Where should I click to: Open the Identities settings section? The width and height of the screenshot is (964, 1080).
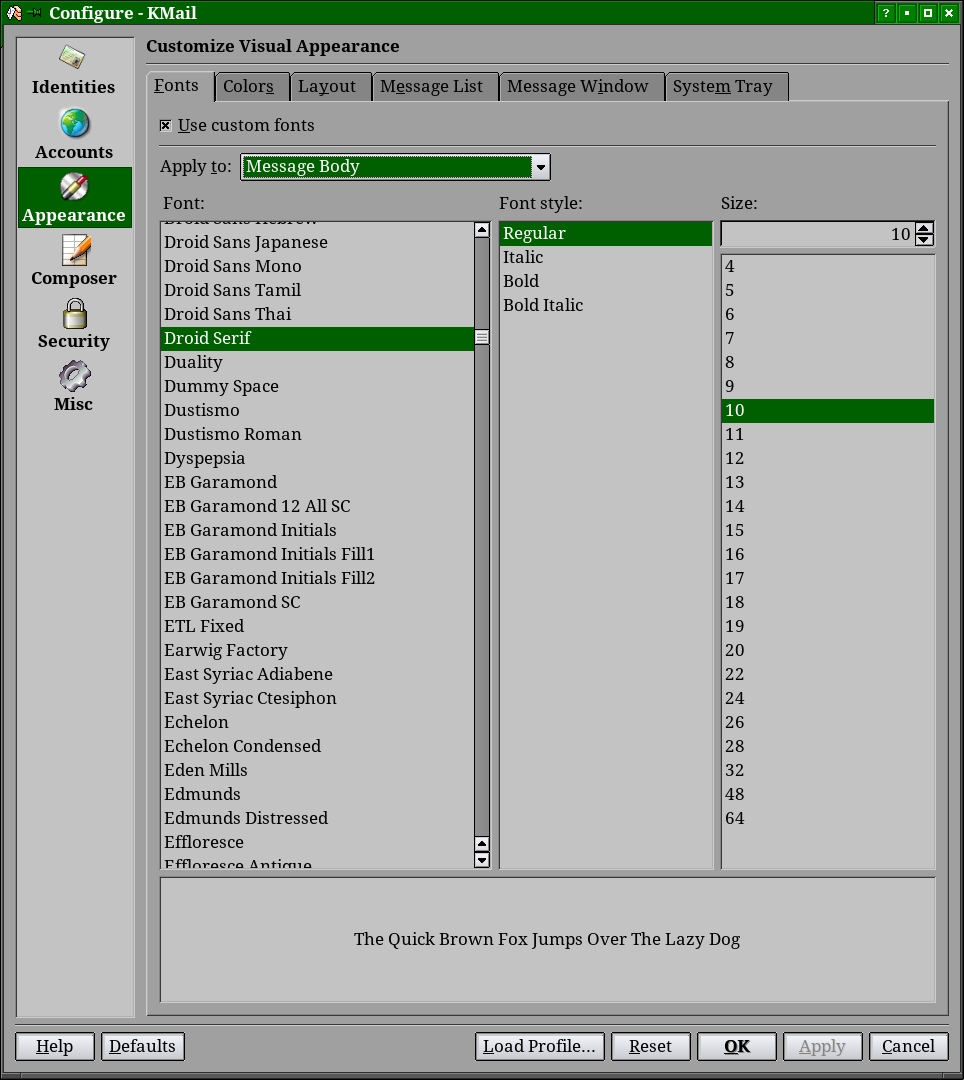74,70
